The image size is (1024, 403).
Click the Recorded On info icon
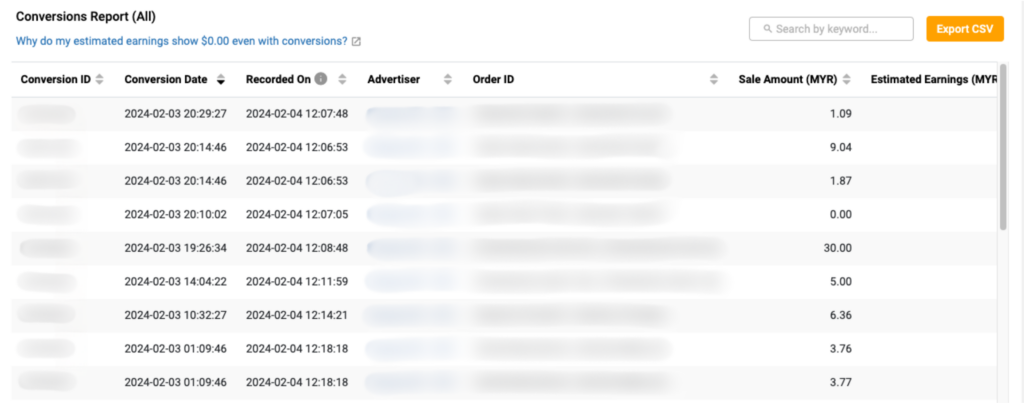pyautogui.click(x=321, y=80)
